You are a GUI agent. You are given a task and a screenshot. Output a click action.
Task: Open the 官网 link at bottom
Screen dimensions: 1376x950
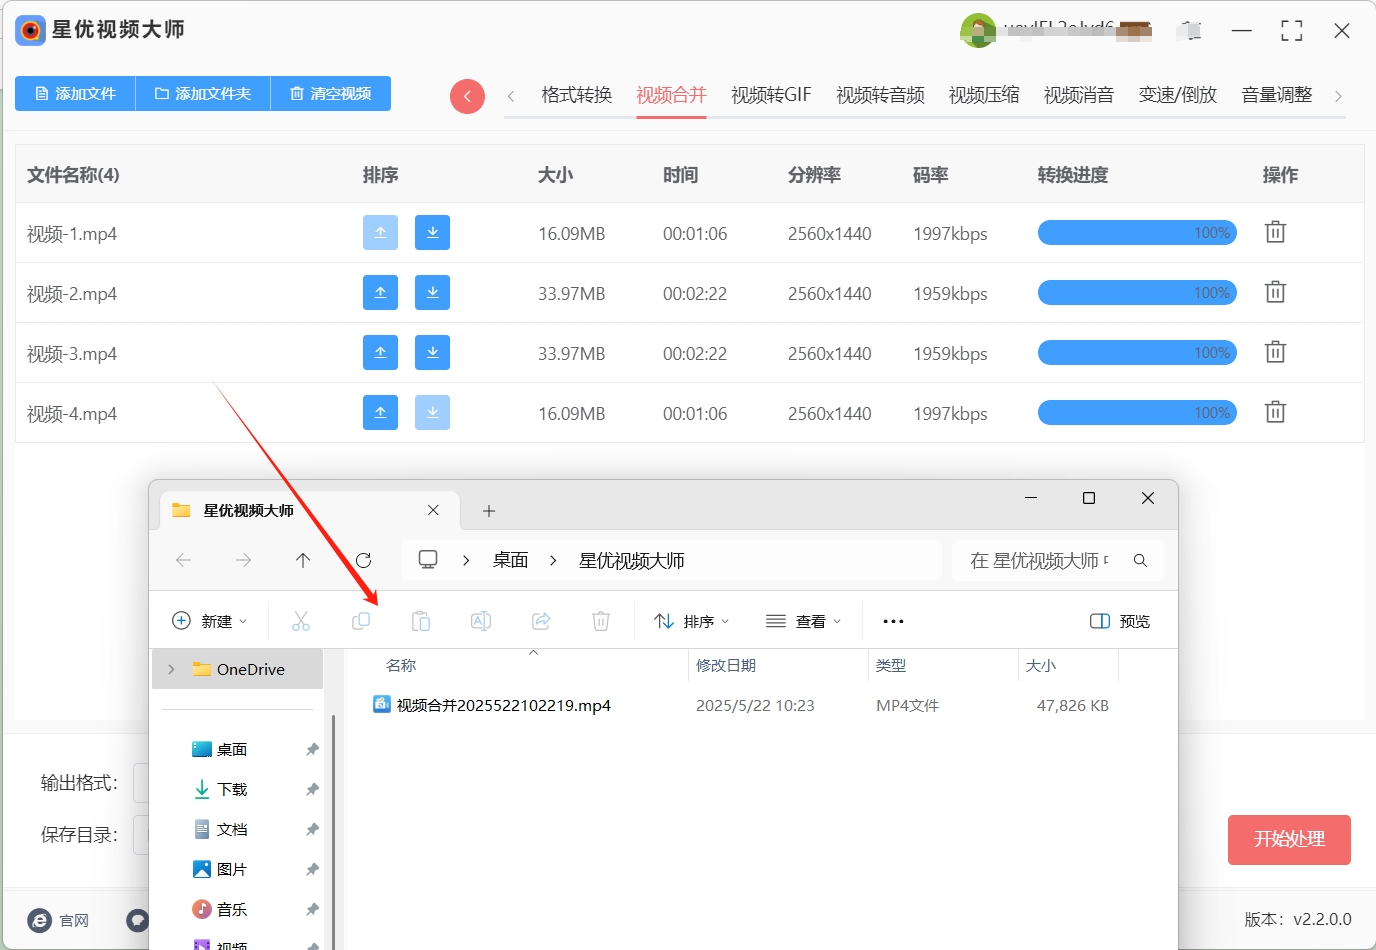59,920
